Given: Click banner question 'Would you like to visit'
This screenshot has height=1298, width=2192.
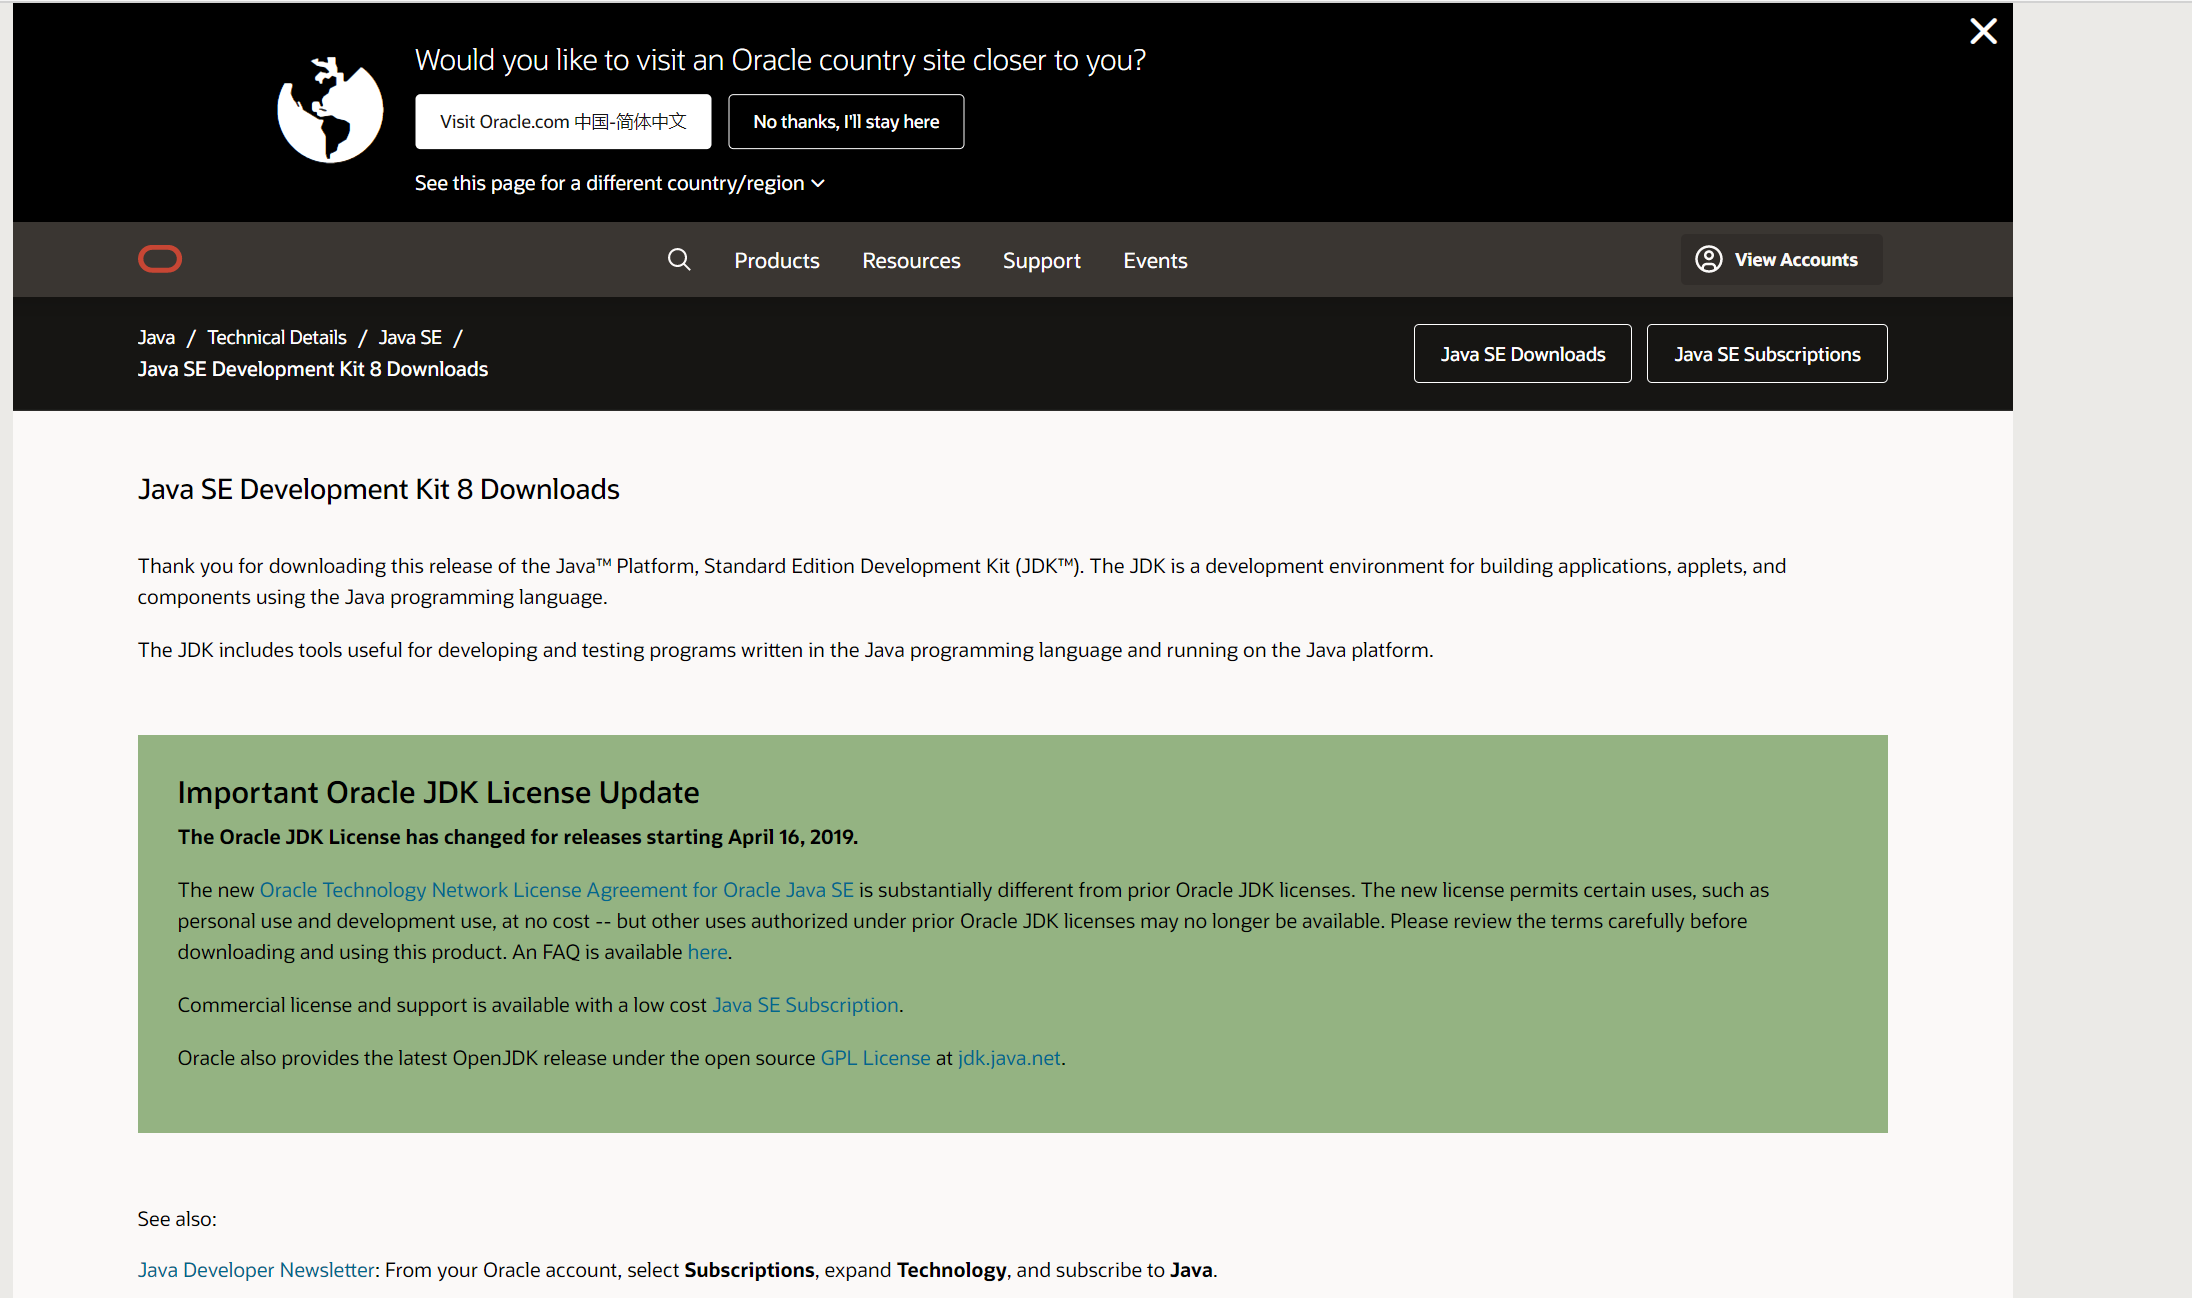Looking at the screenshot, I should [x=780, y=60].
